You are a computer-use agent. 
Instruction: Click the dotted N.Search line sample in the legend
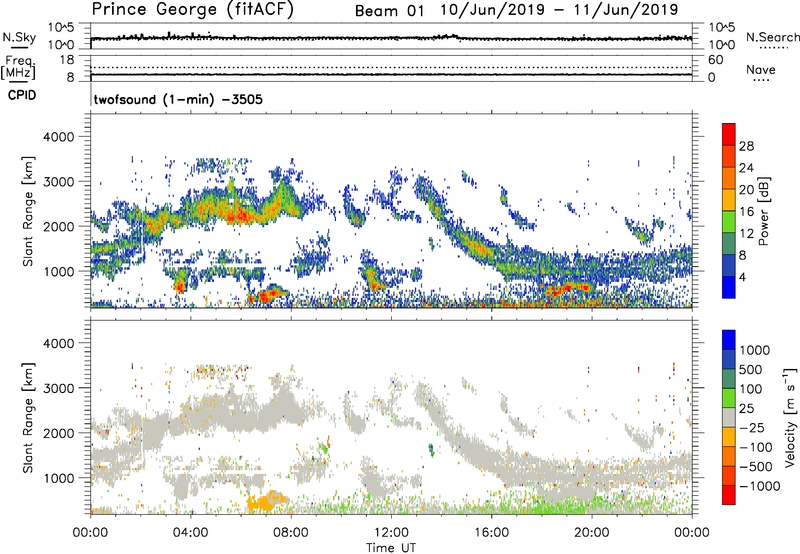774,48
